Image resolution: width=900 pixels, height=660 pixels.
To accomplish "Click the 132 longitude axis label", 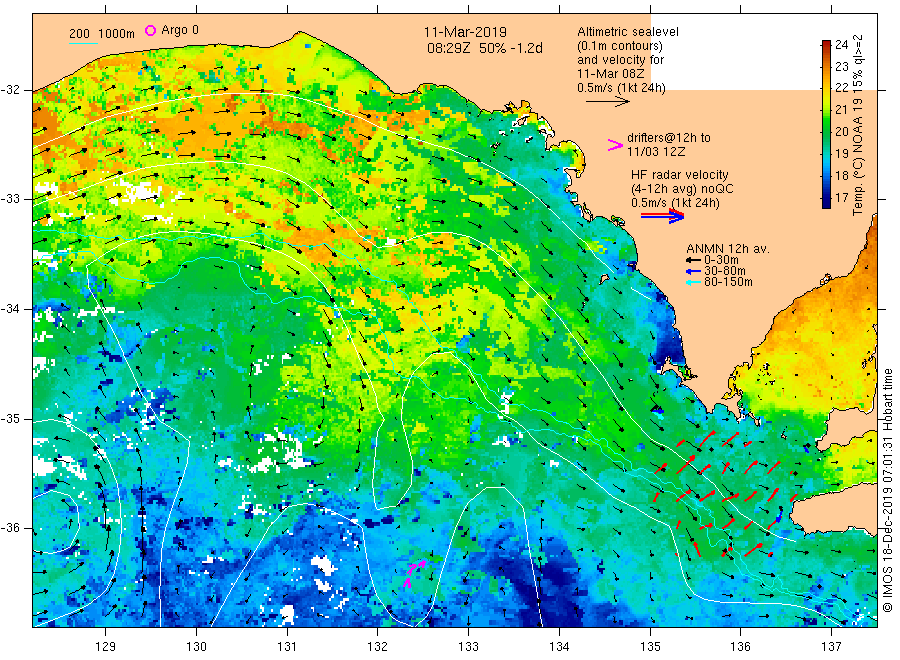I will coord(378,647).
